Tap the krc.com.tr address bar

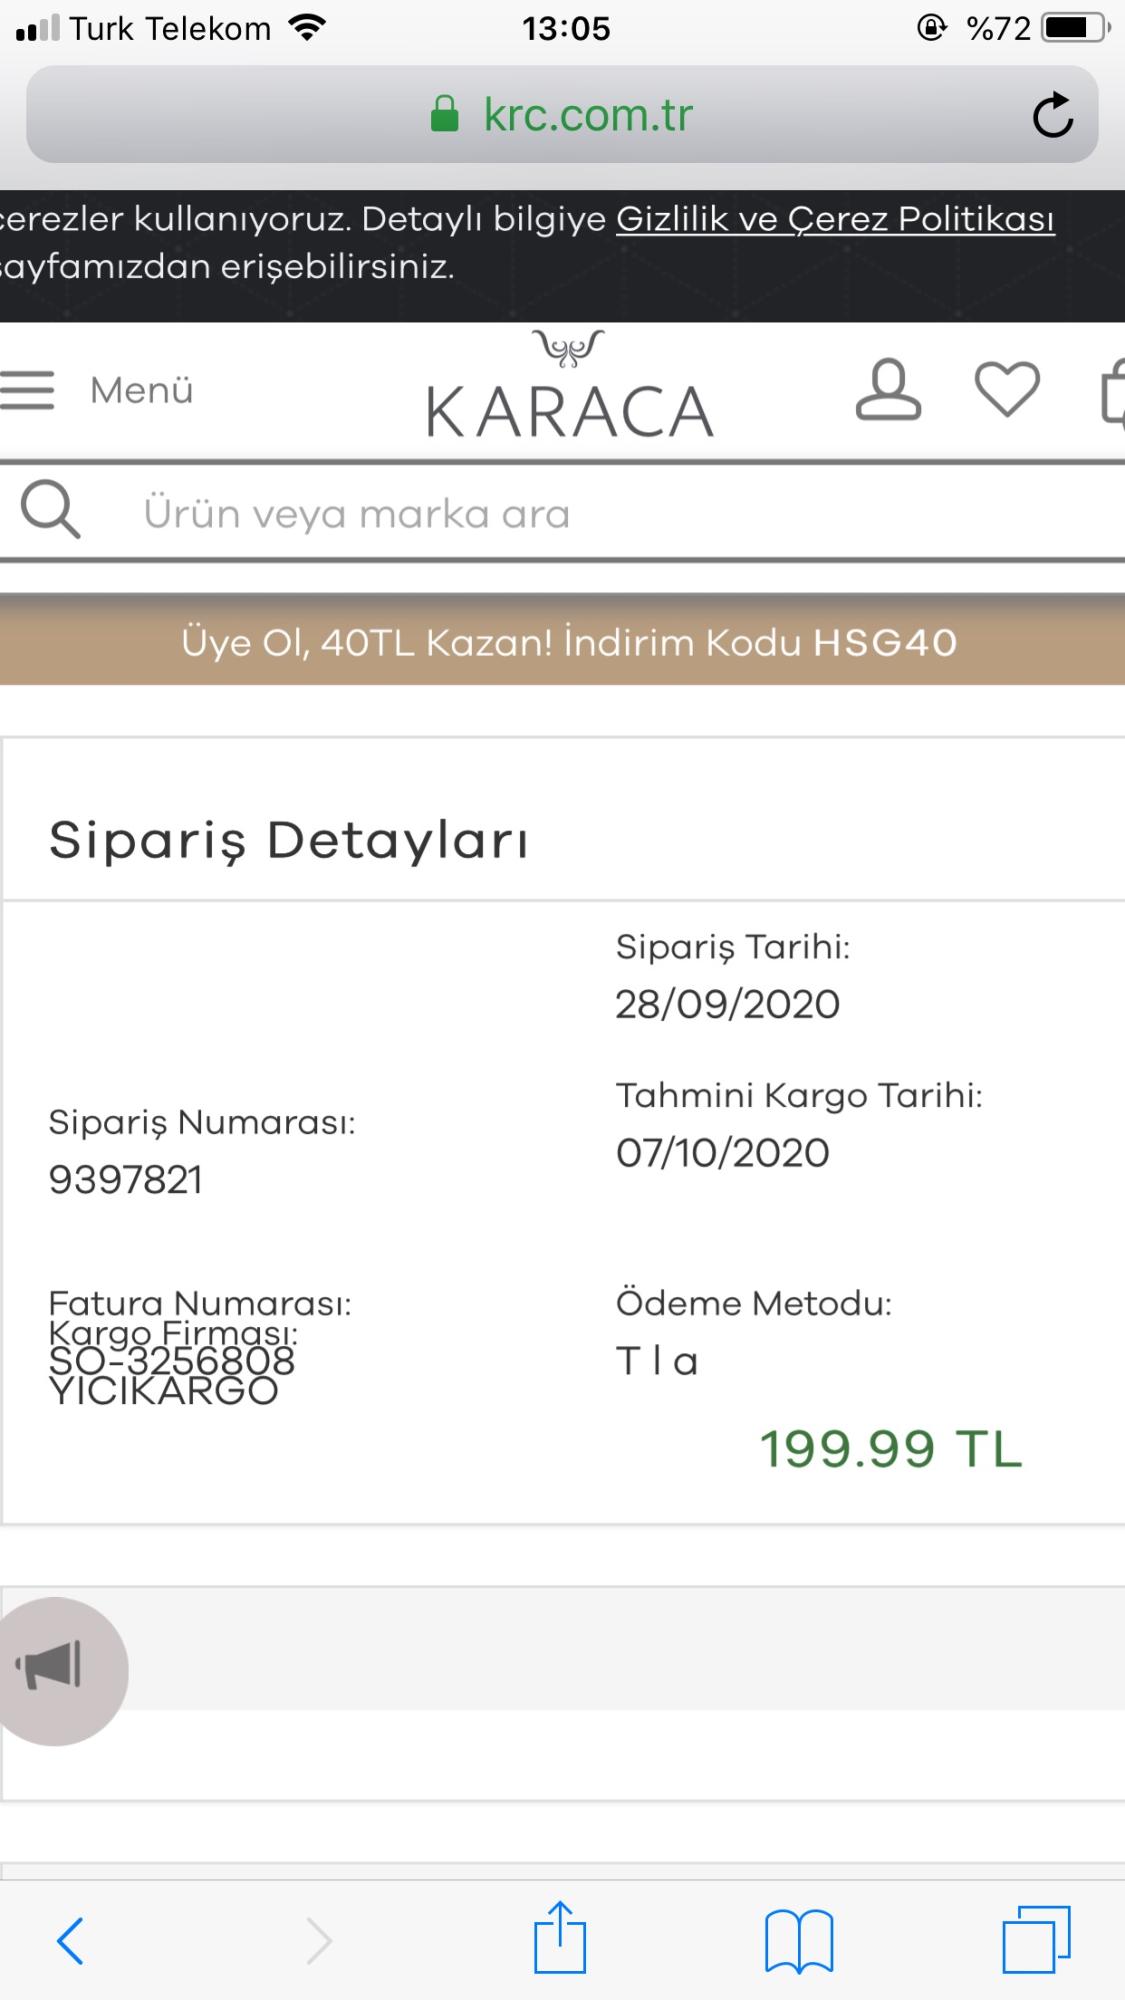[x=562, y=114]
